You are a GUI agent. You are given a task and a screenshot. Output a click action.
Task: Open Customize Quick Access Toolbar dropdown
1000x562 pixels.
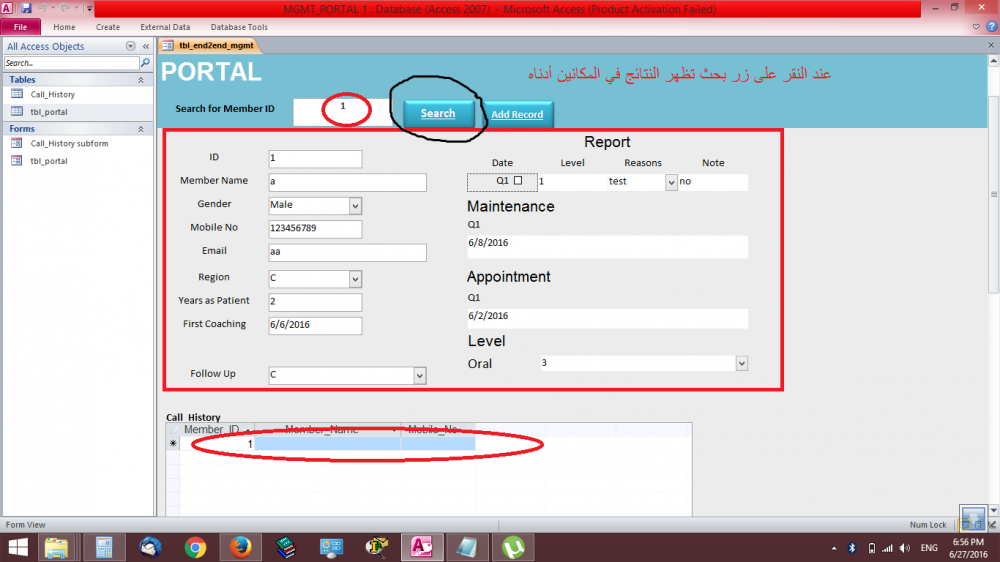[89, 9]
